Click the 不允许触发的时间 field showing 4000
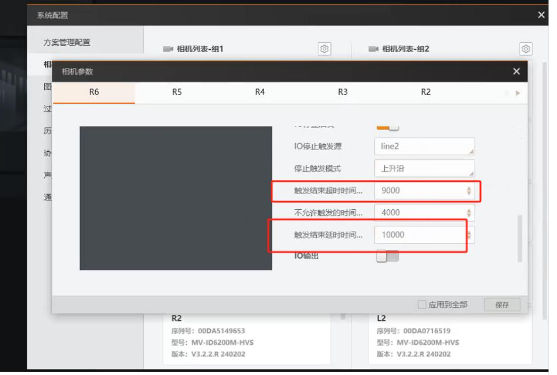Screen dimensions: 557x375 (424, 213)
